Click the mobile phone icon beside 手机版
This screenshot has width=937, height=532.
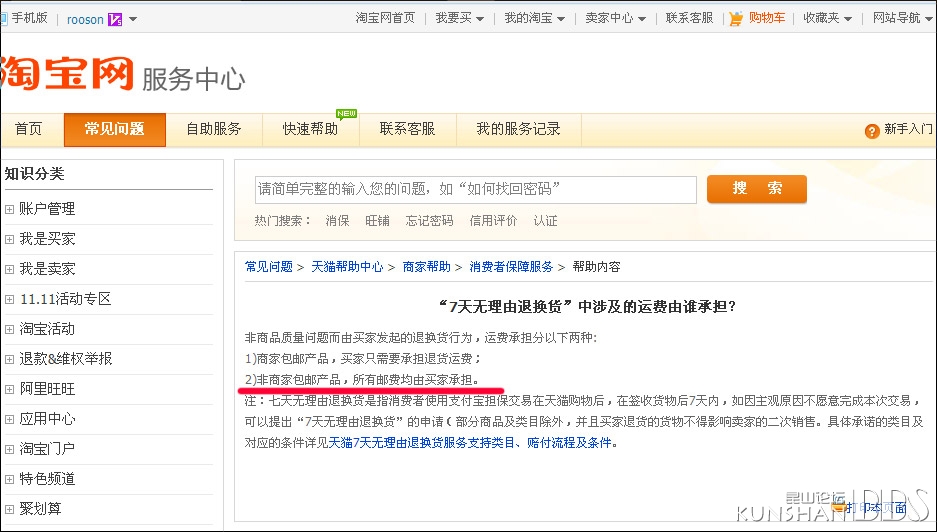pos(4,19)
